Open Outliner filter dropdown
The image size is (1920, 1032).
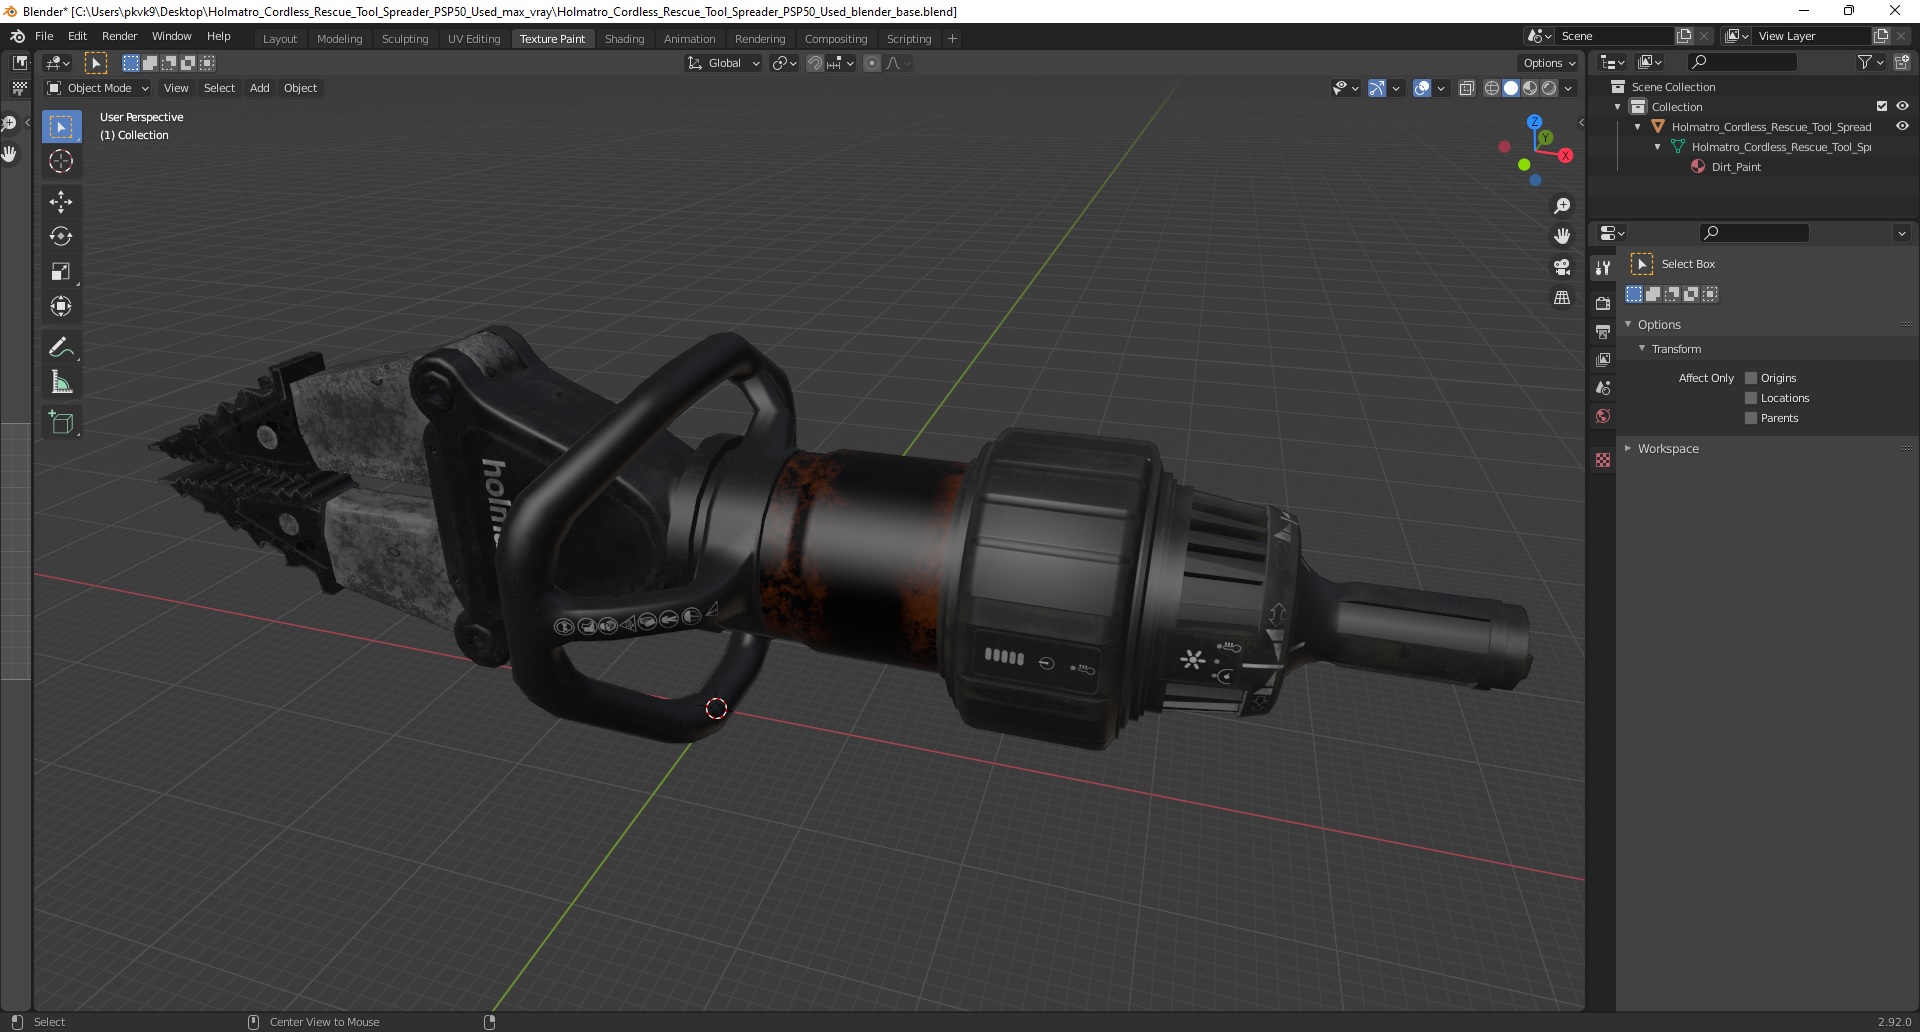[1870, 62]
